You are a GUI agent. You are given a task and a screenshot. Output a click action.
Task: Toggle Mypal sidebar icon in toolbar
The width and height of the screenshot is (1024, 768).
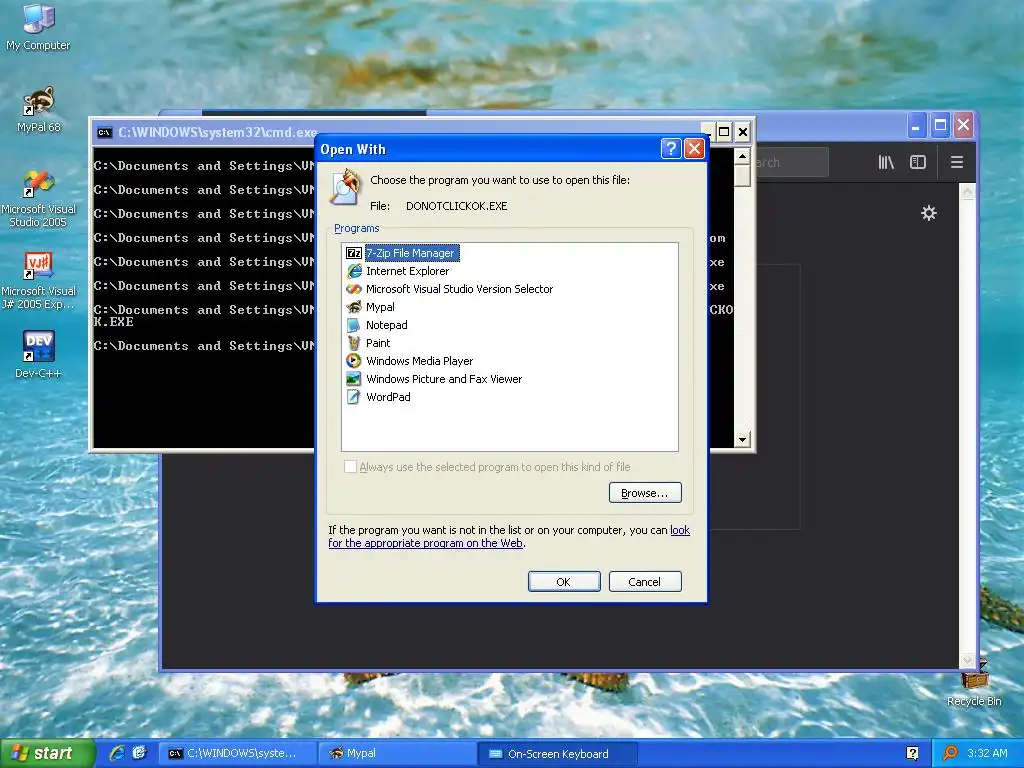pos(918,162)
